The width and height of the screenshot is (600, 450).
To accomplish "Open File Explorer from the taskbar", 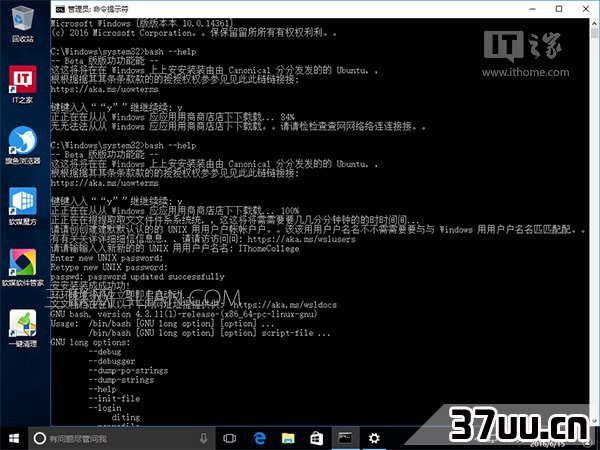I will point(288,438).
